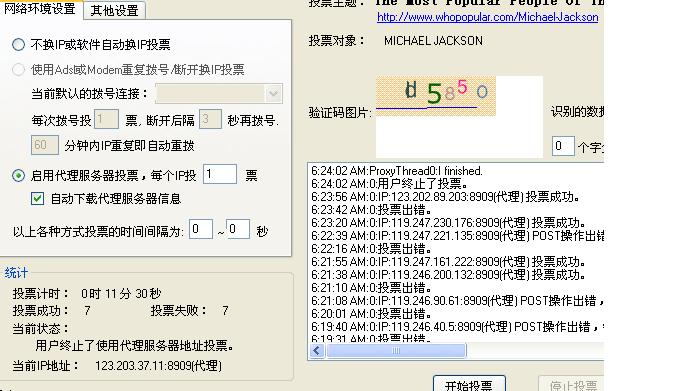This screenshot has width=683, height=391.
Task: Select 启用代理服务器投票 radio option
Action: (18, 175)
